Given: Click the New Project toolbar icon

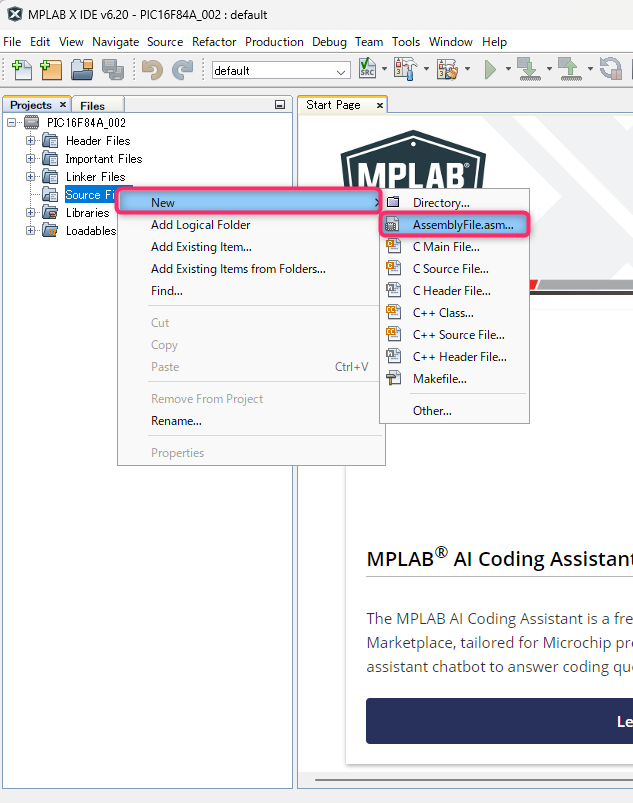Looking at the screenshot, I should click(51, 70).
